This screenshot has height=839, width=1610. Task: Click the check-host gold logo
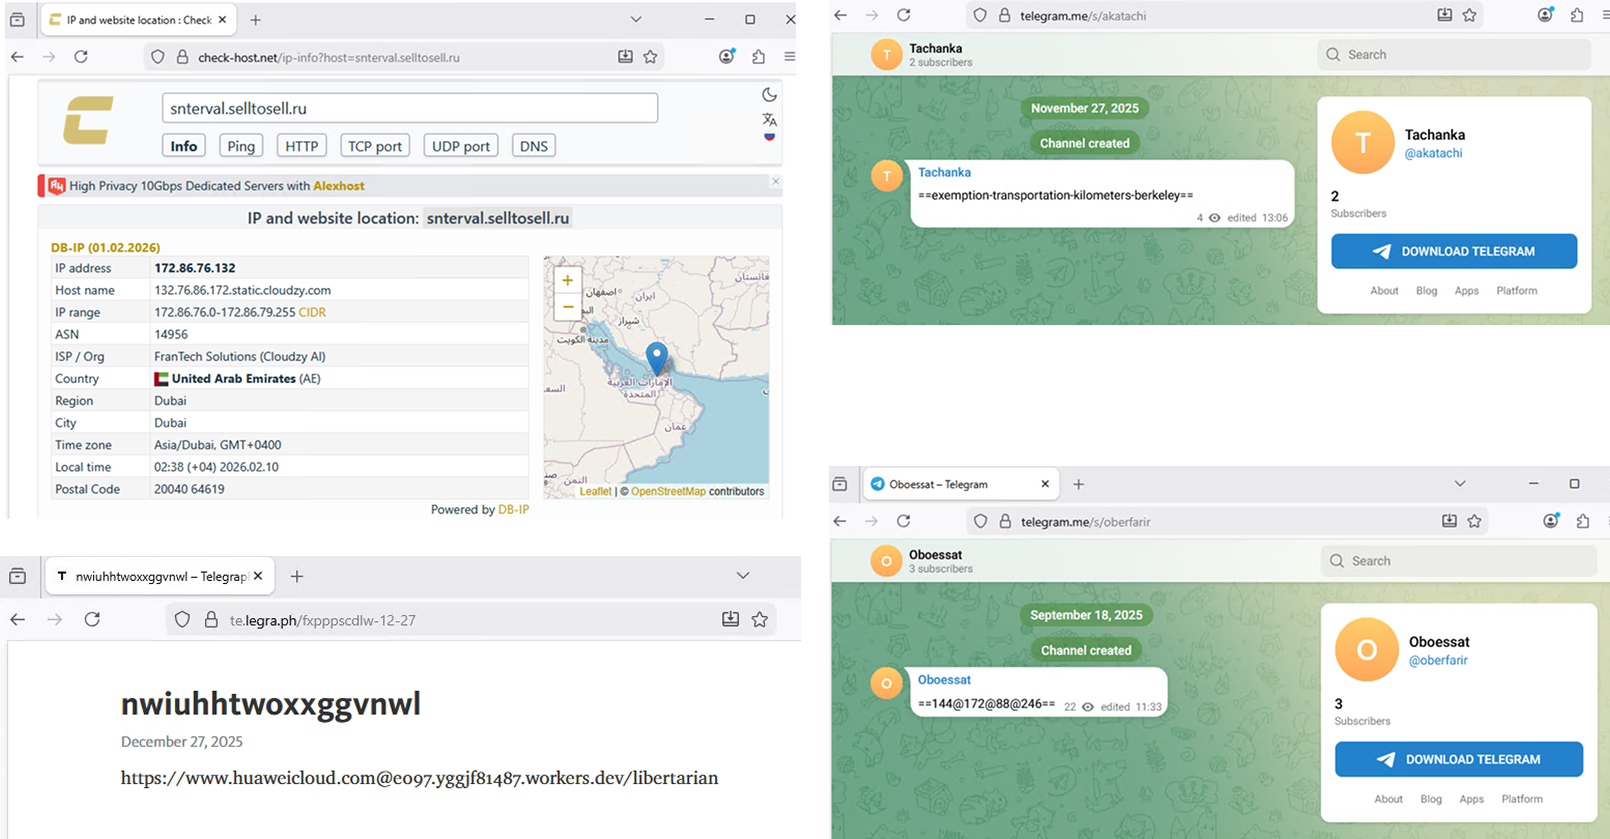coord(88,120)
